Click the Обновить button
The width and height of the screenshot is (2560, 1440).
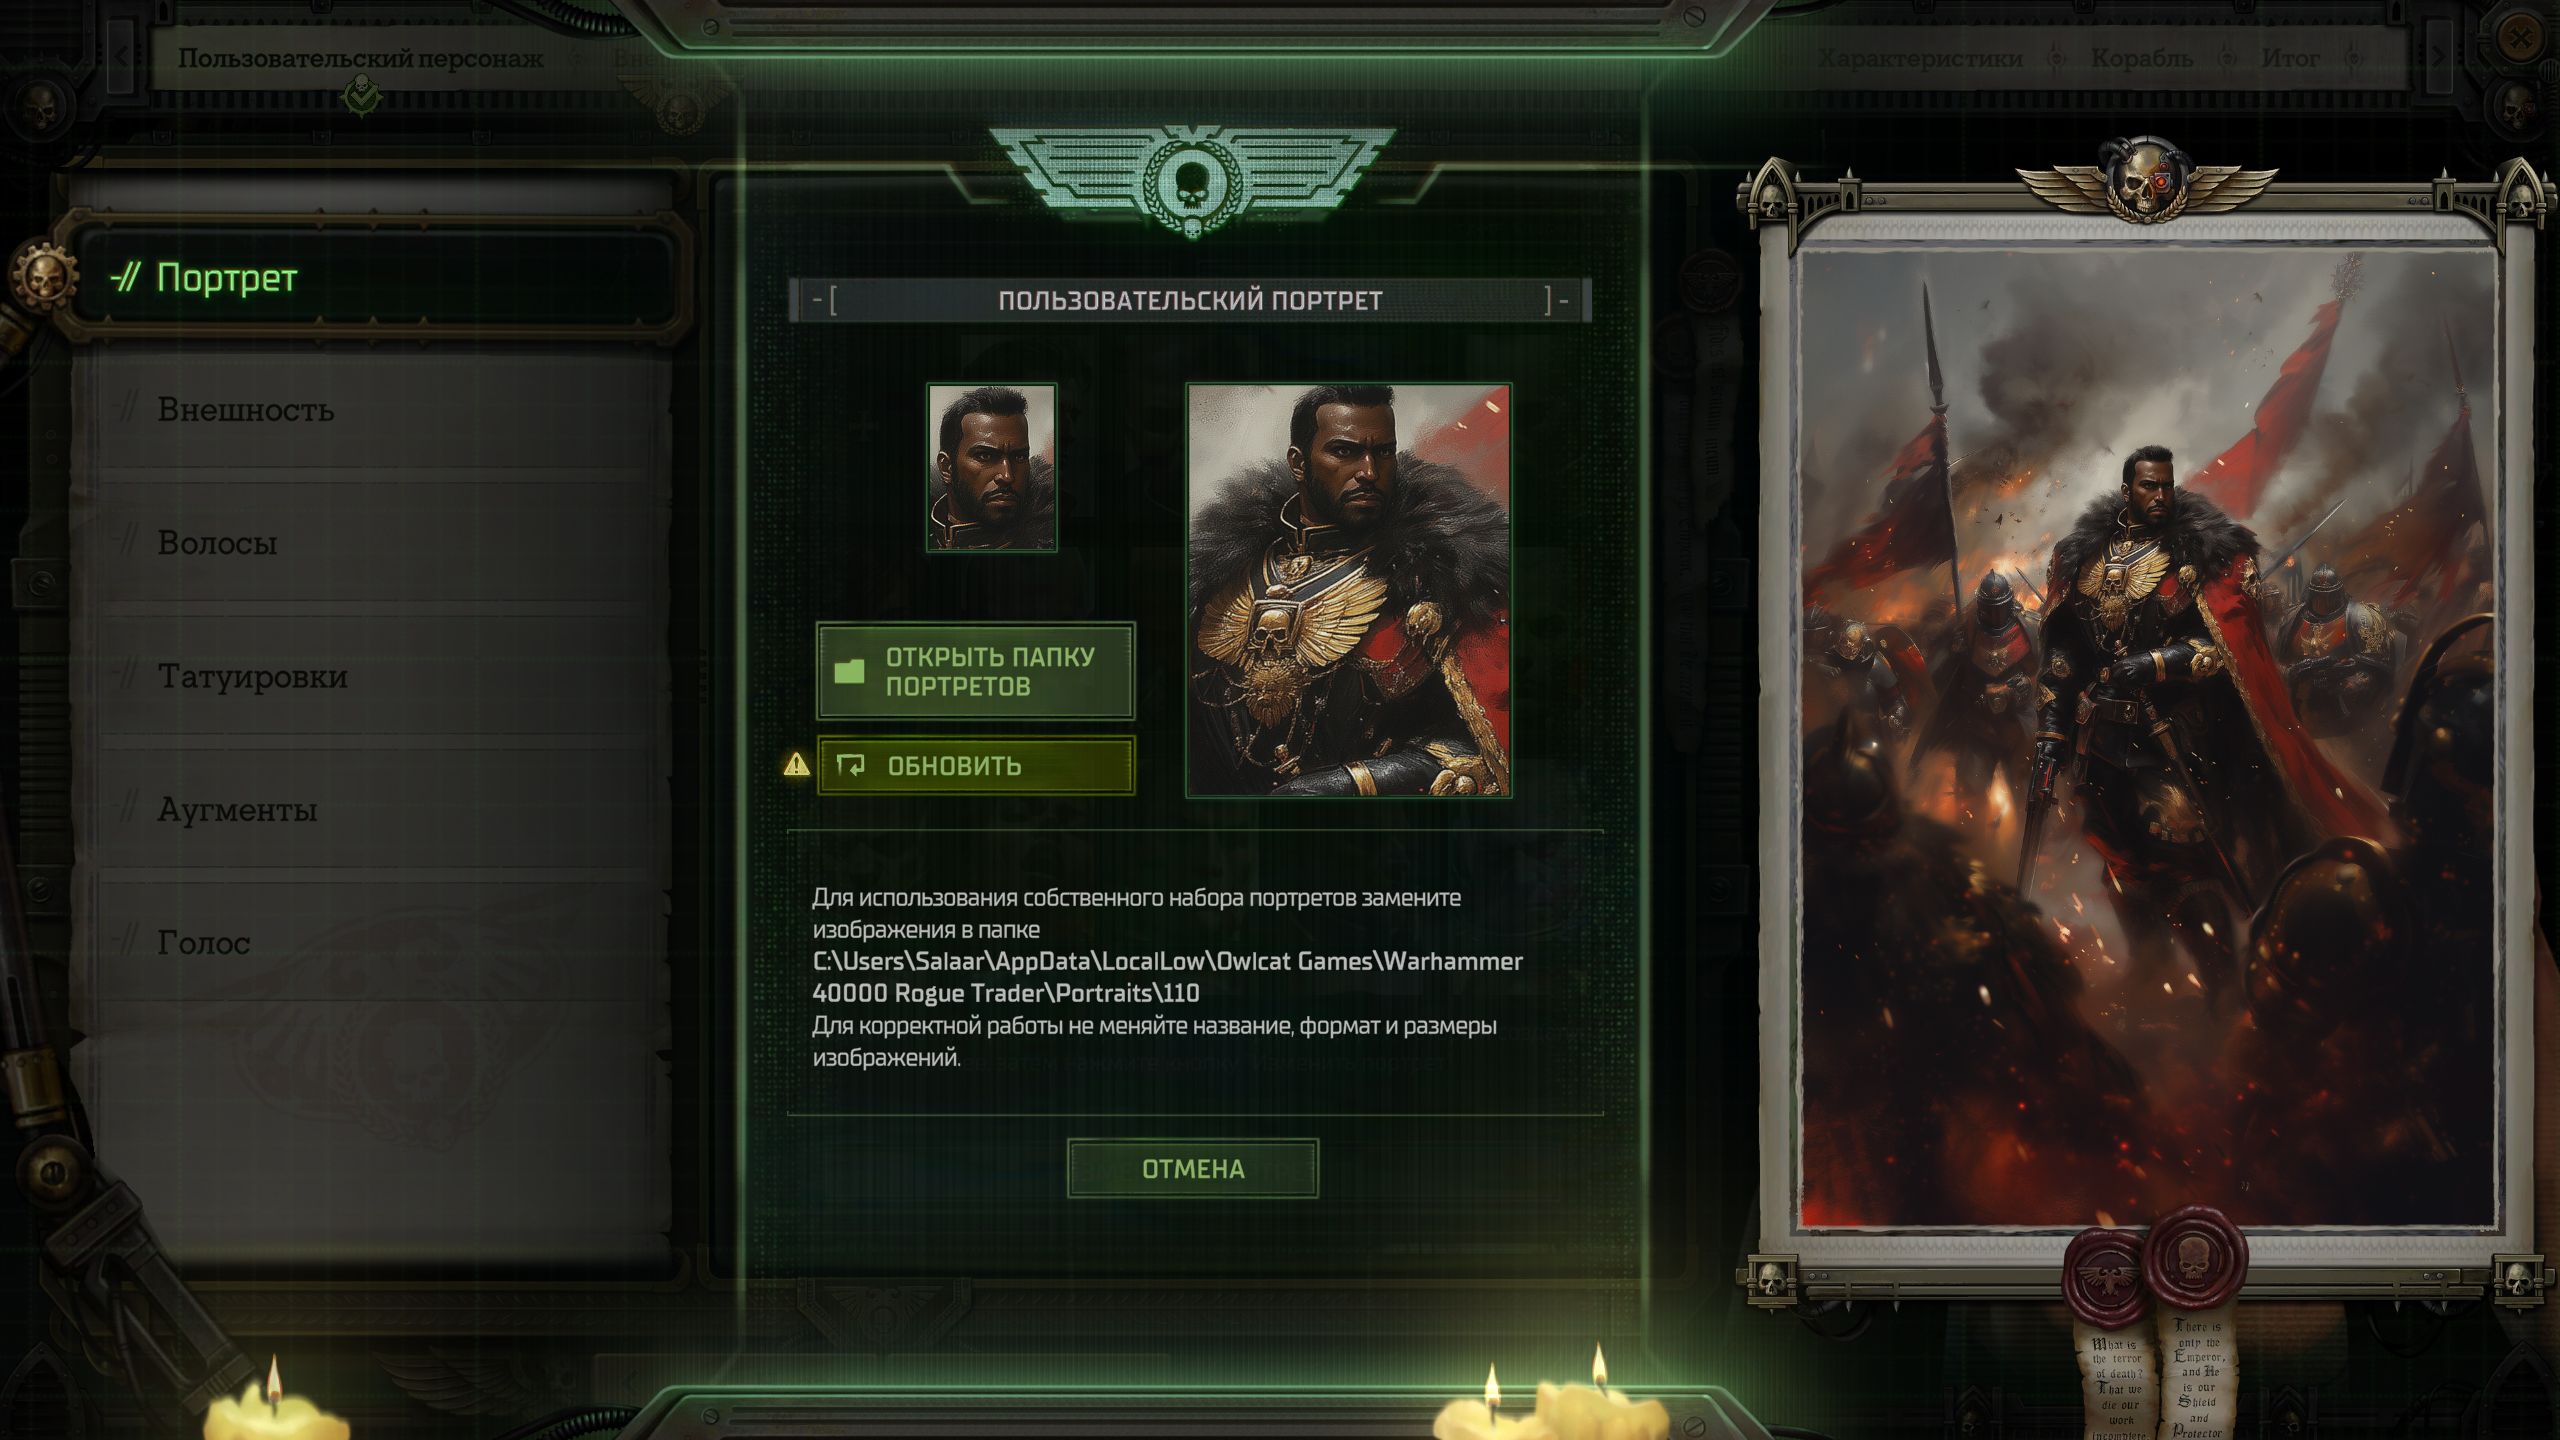(976, 766)
